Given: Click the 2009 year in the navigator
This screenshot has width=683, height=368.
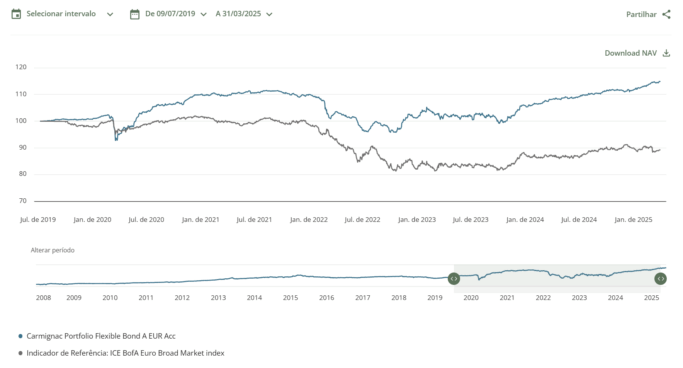Looking at the screenshot, I should coord(74,298).
